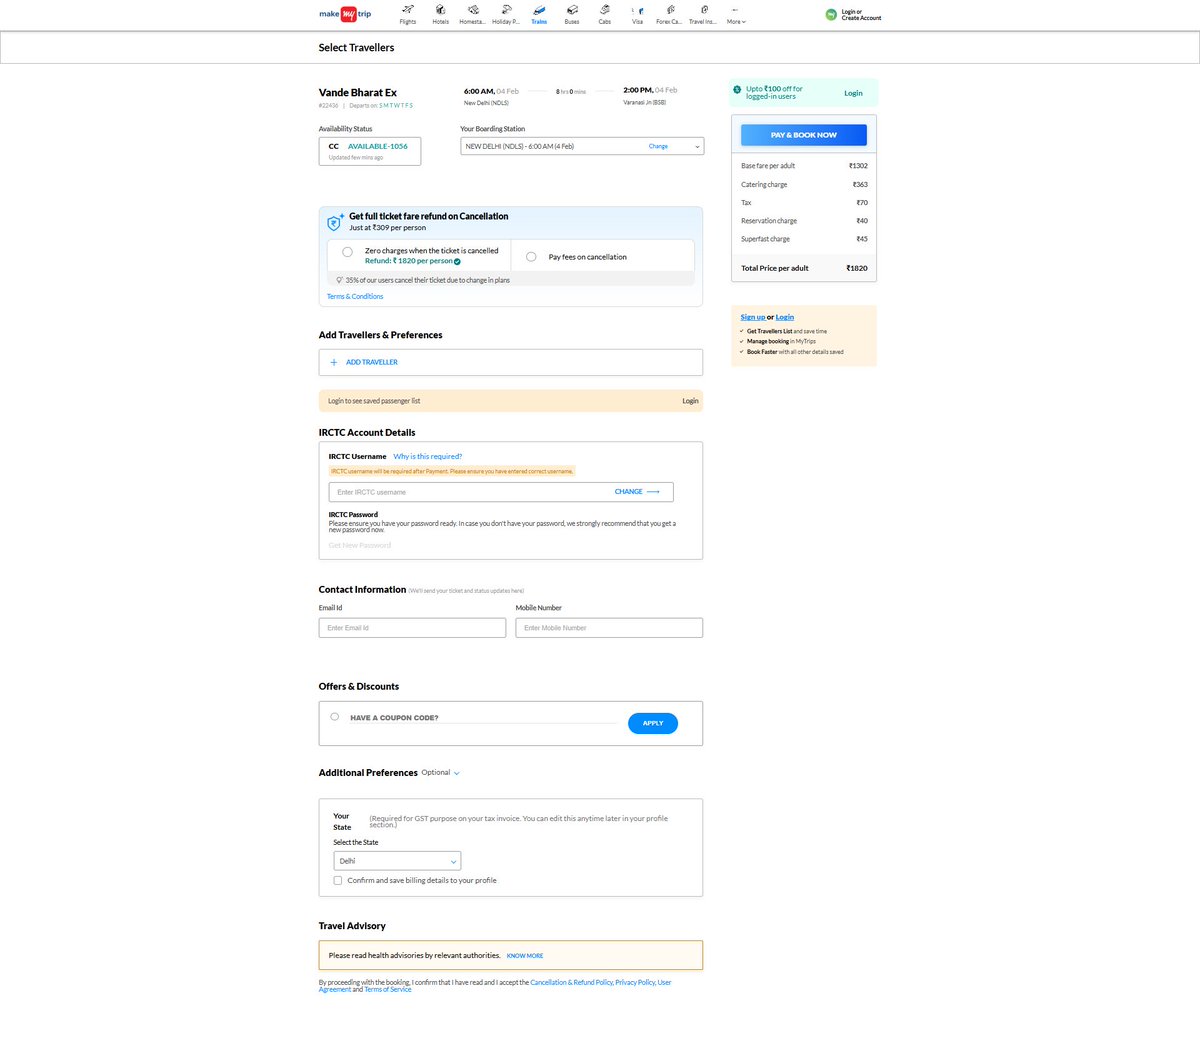Click Login in the discount banner
1200x1053 pixels.
[x=853, y=93]
